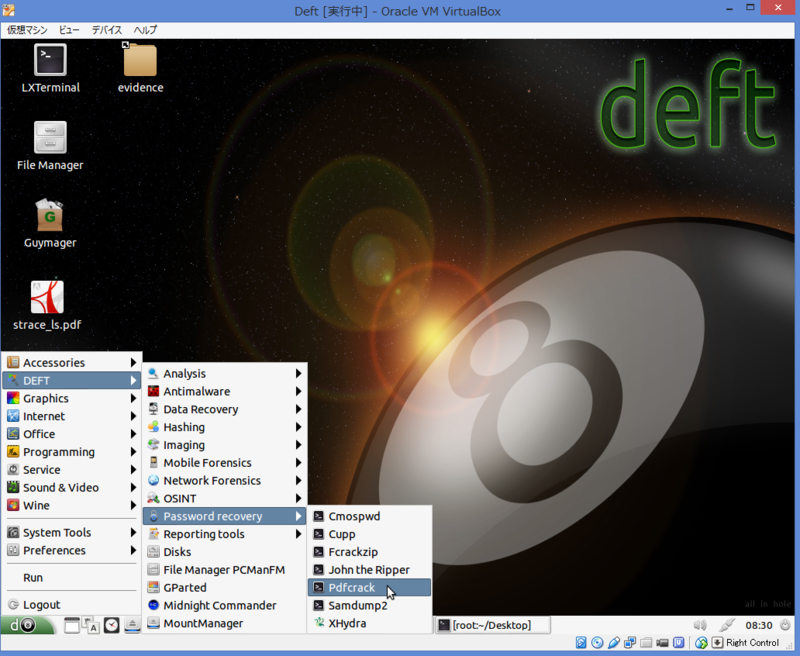The width and height of the screenshot is (800, 656).
Task: Click the show desktop icon in the panel
Action: tap(72, 625)
